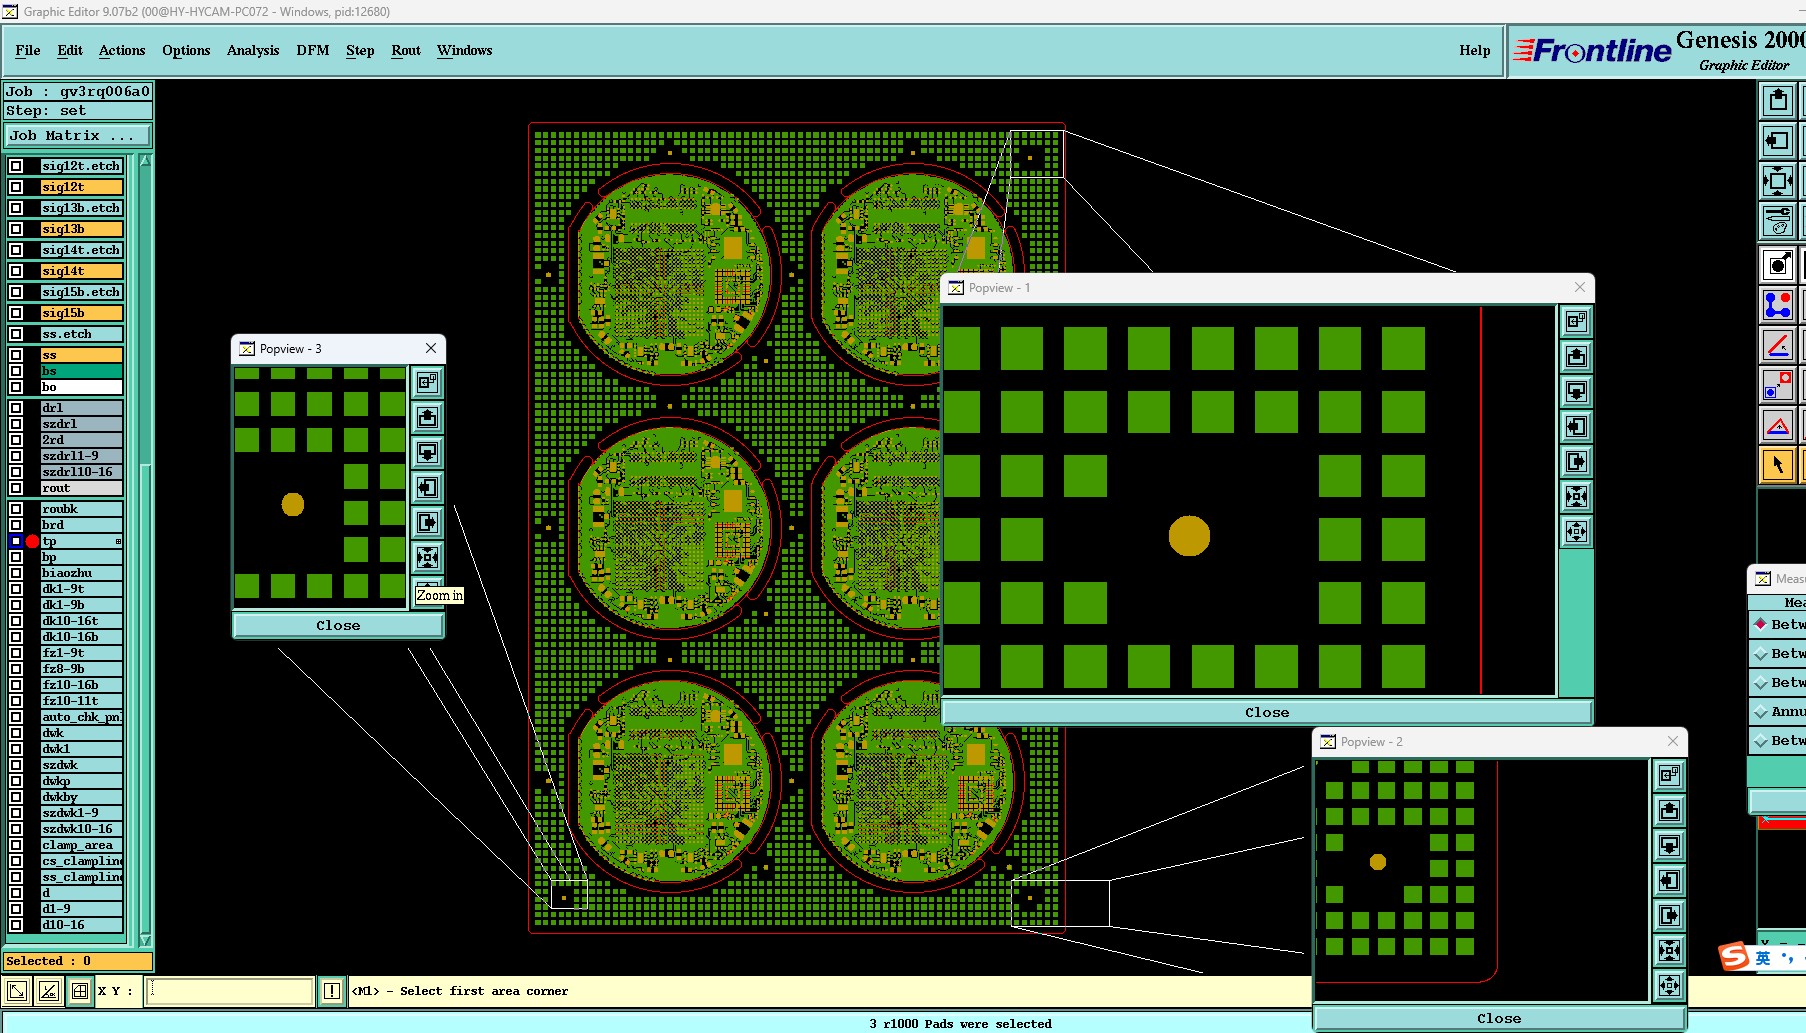Viewport: 1806px width, 1033px height.
Task: Click the pan-left view icon in right toolbar
Action: [x=1777, y=141]
